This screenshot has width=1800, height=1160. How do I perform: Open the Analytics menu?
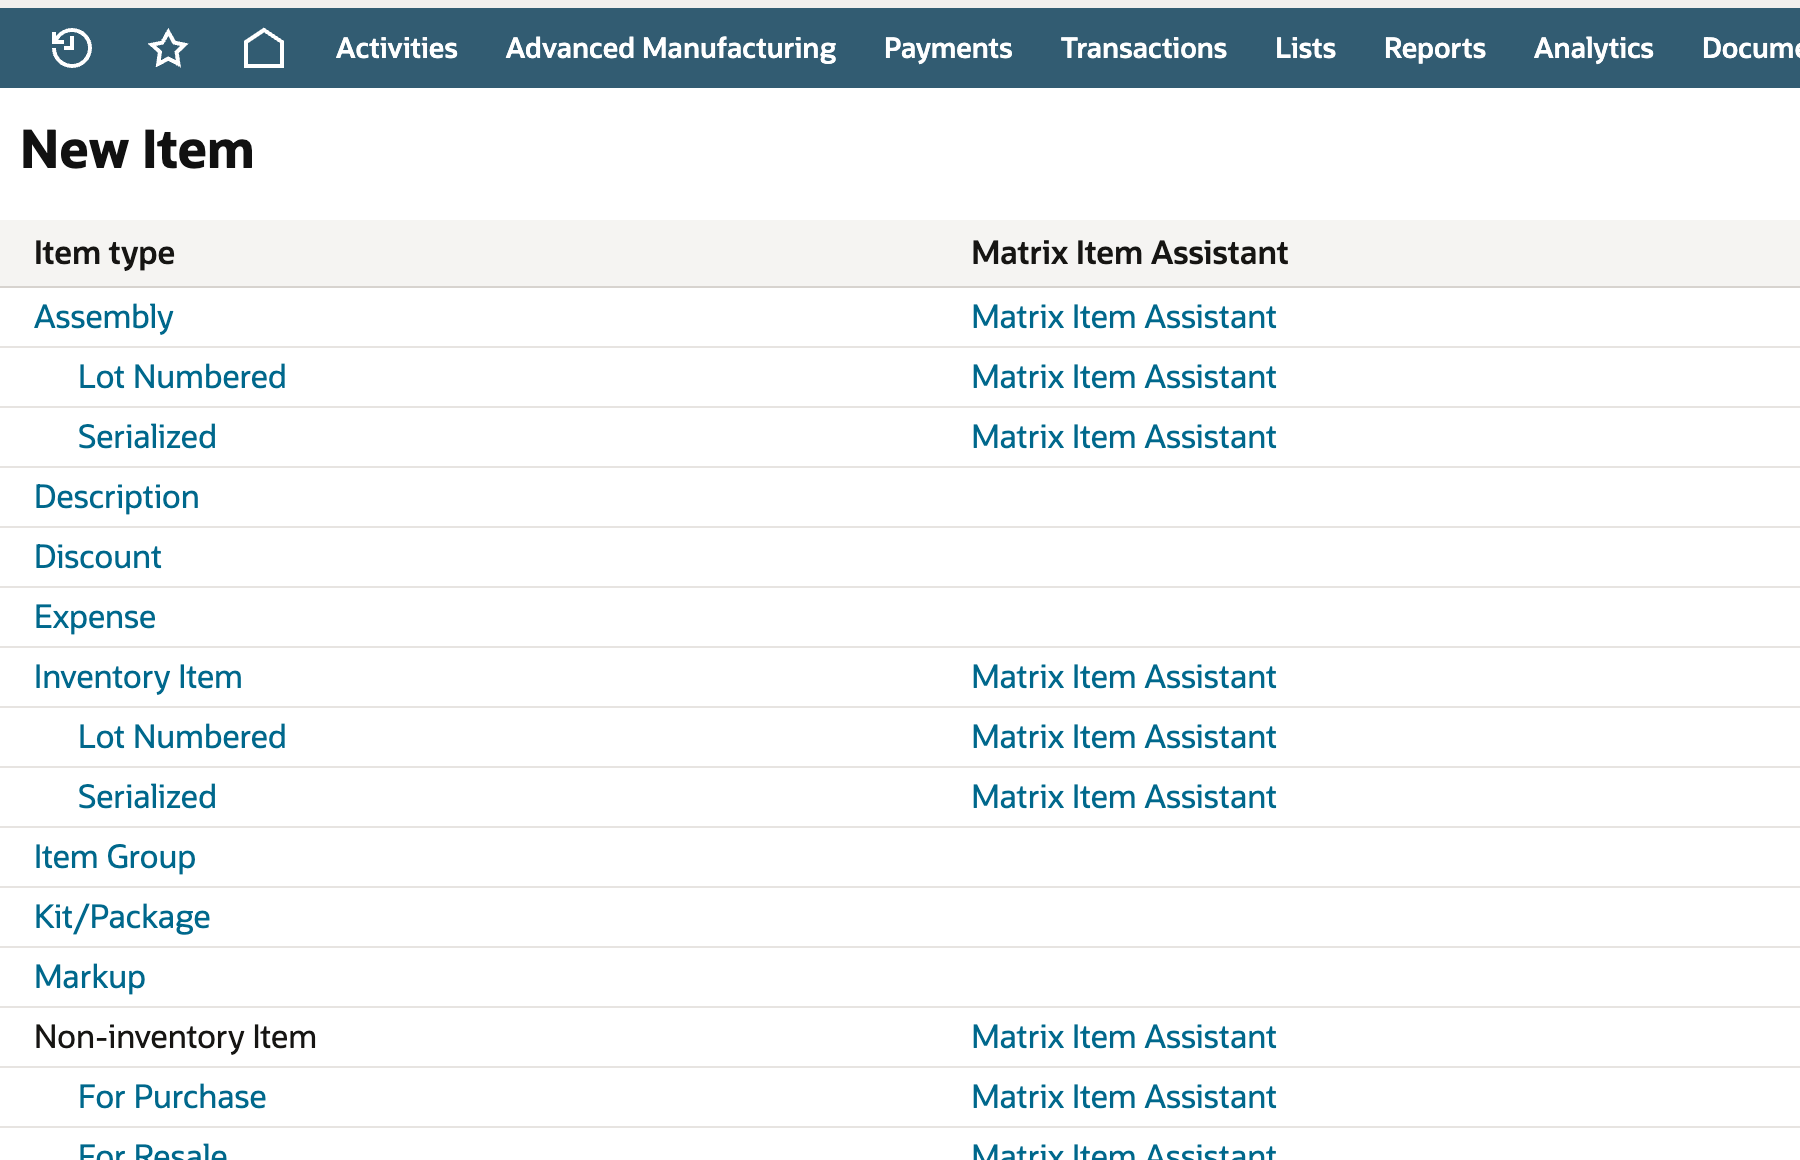[1594, 48]
